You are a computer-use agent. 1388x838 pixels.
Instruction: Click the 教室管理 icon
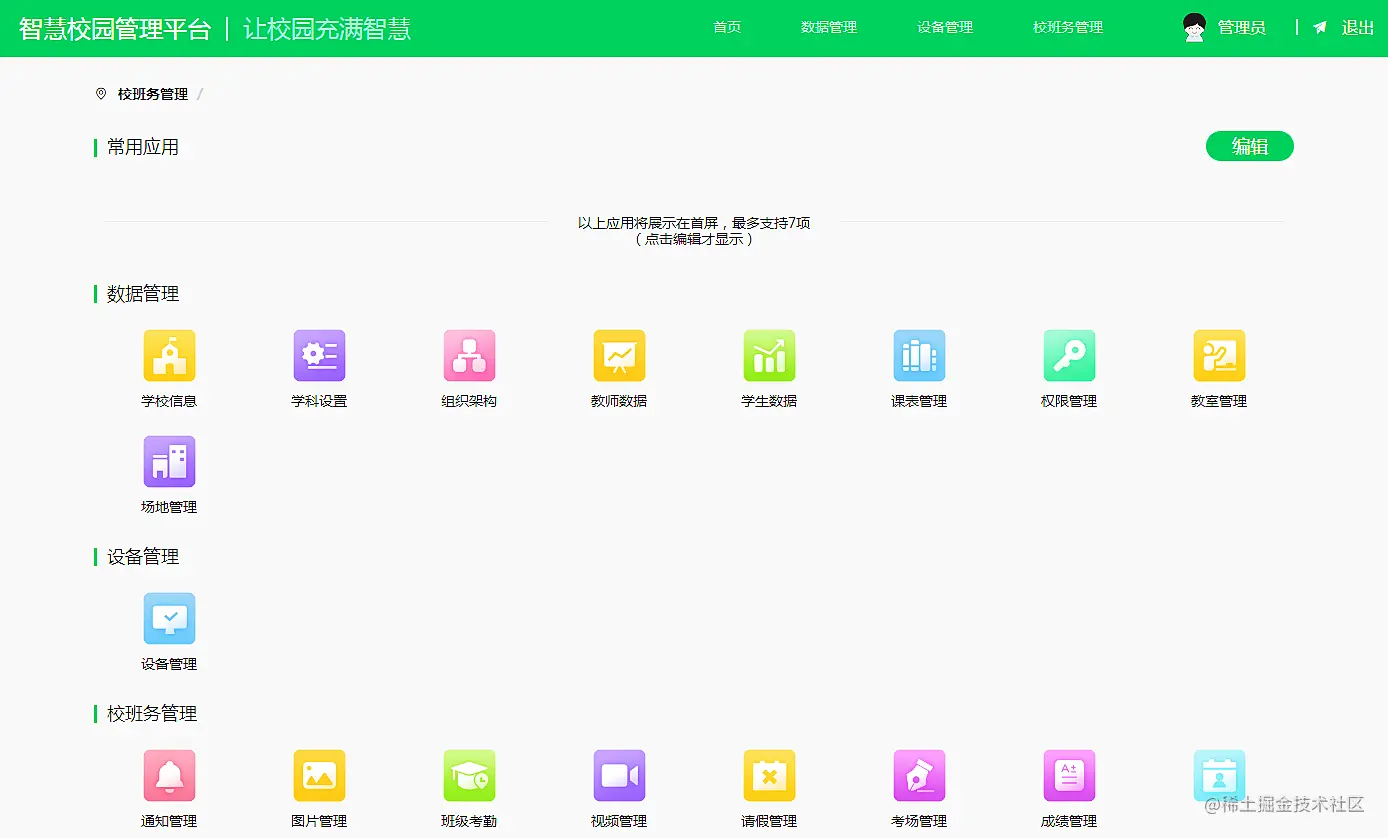click(1218, 355)
